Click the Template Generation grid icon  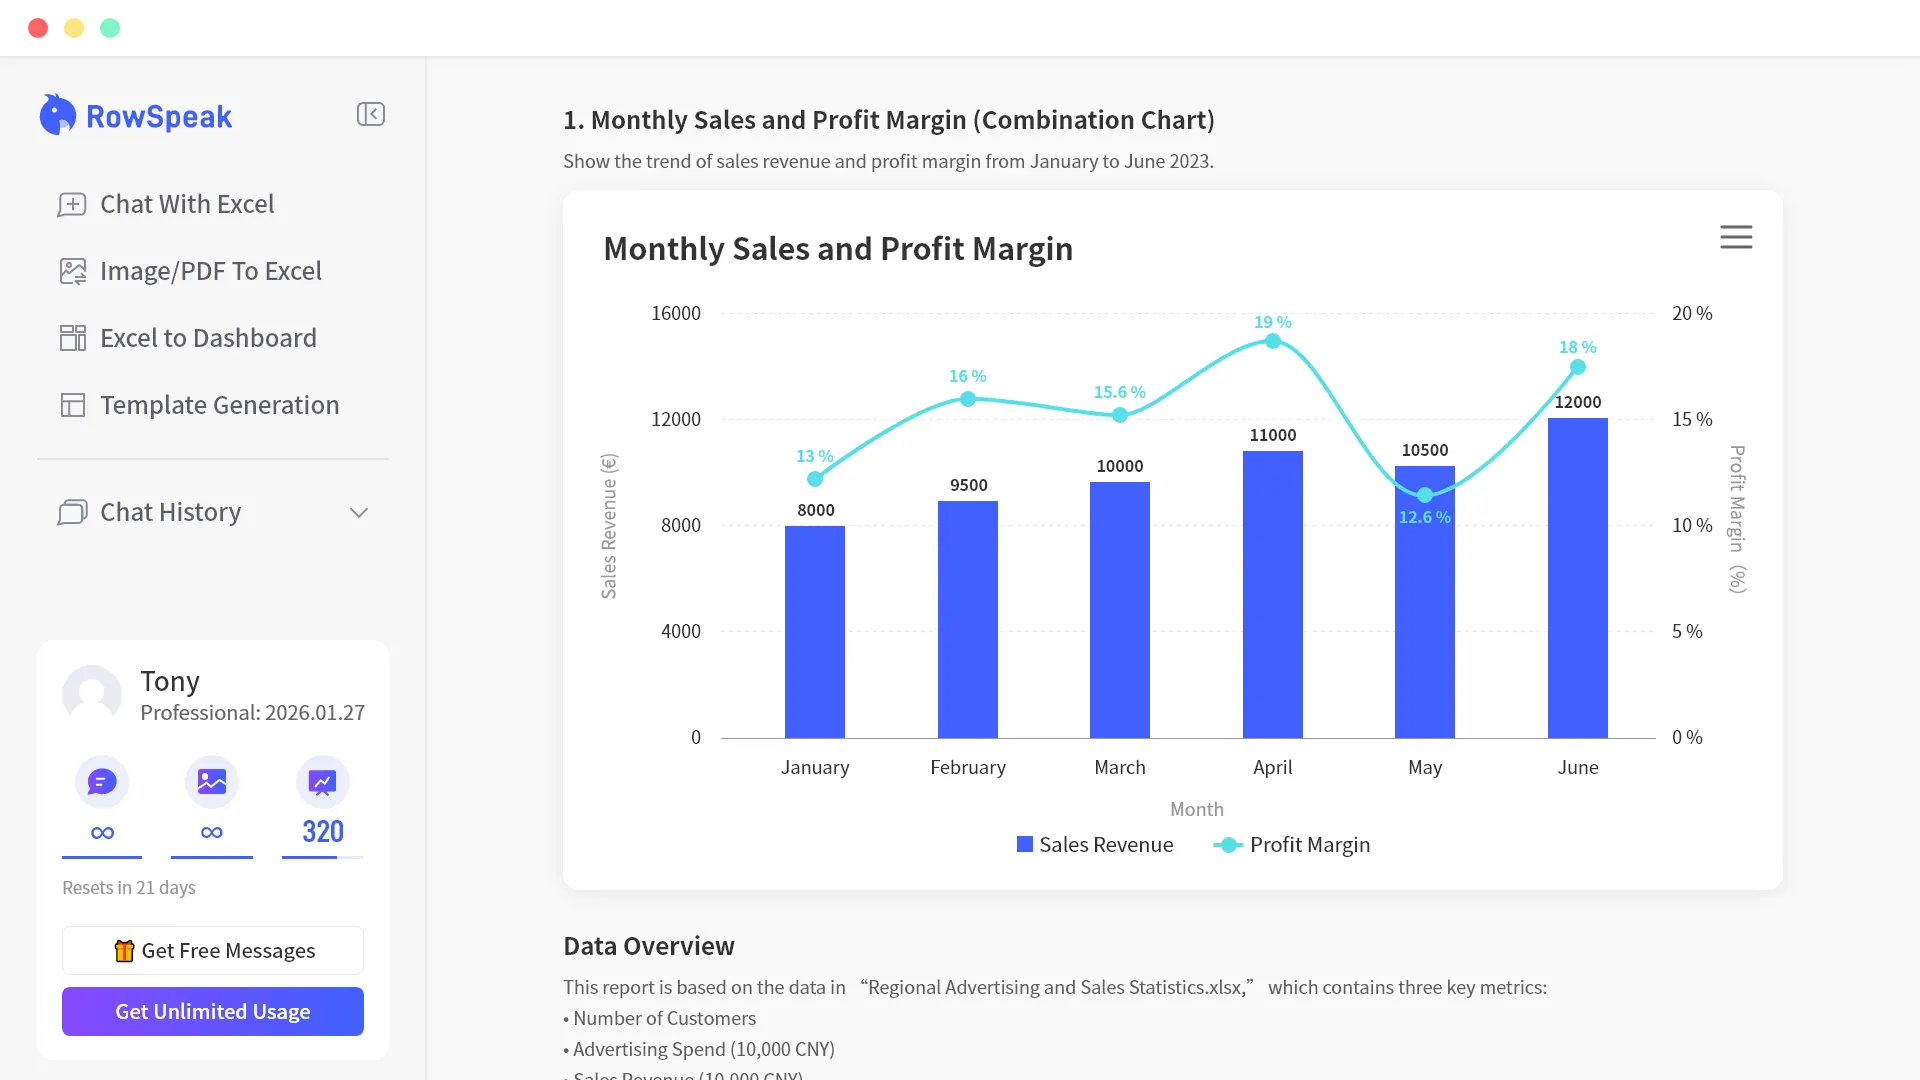(x=72, y=405)
